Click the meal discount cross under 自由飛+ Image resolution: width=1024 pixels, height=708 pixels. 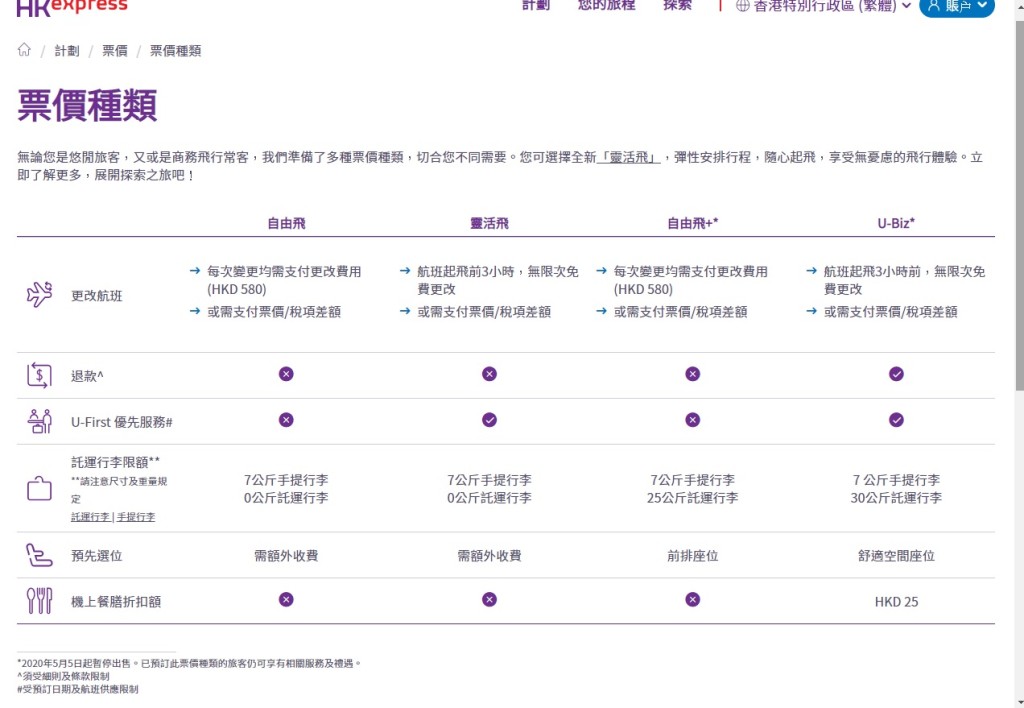click(693, 600)
